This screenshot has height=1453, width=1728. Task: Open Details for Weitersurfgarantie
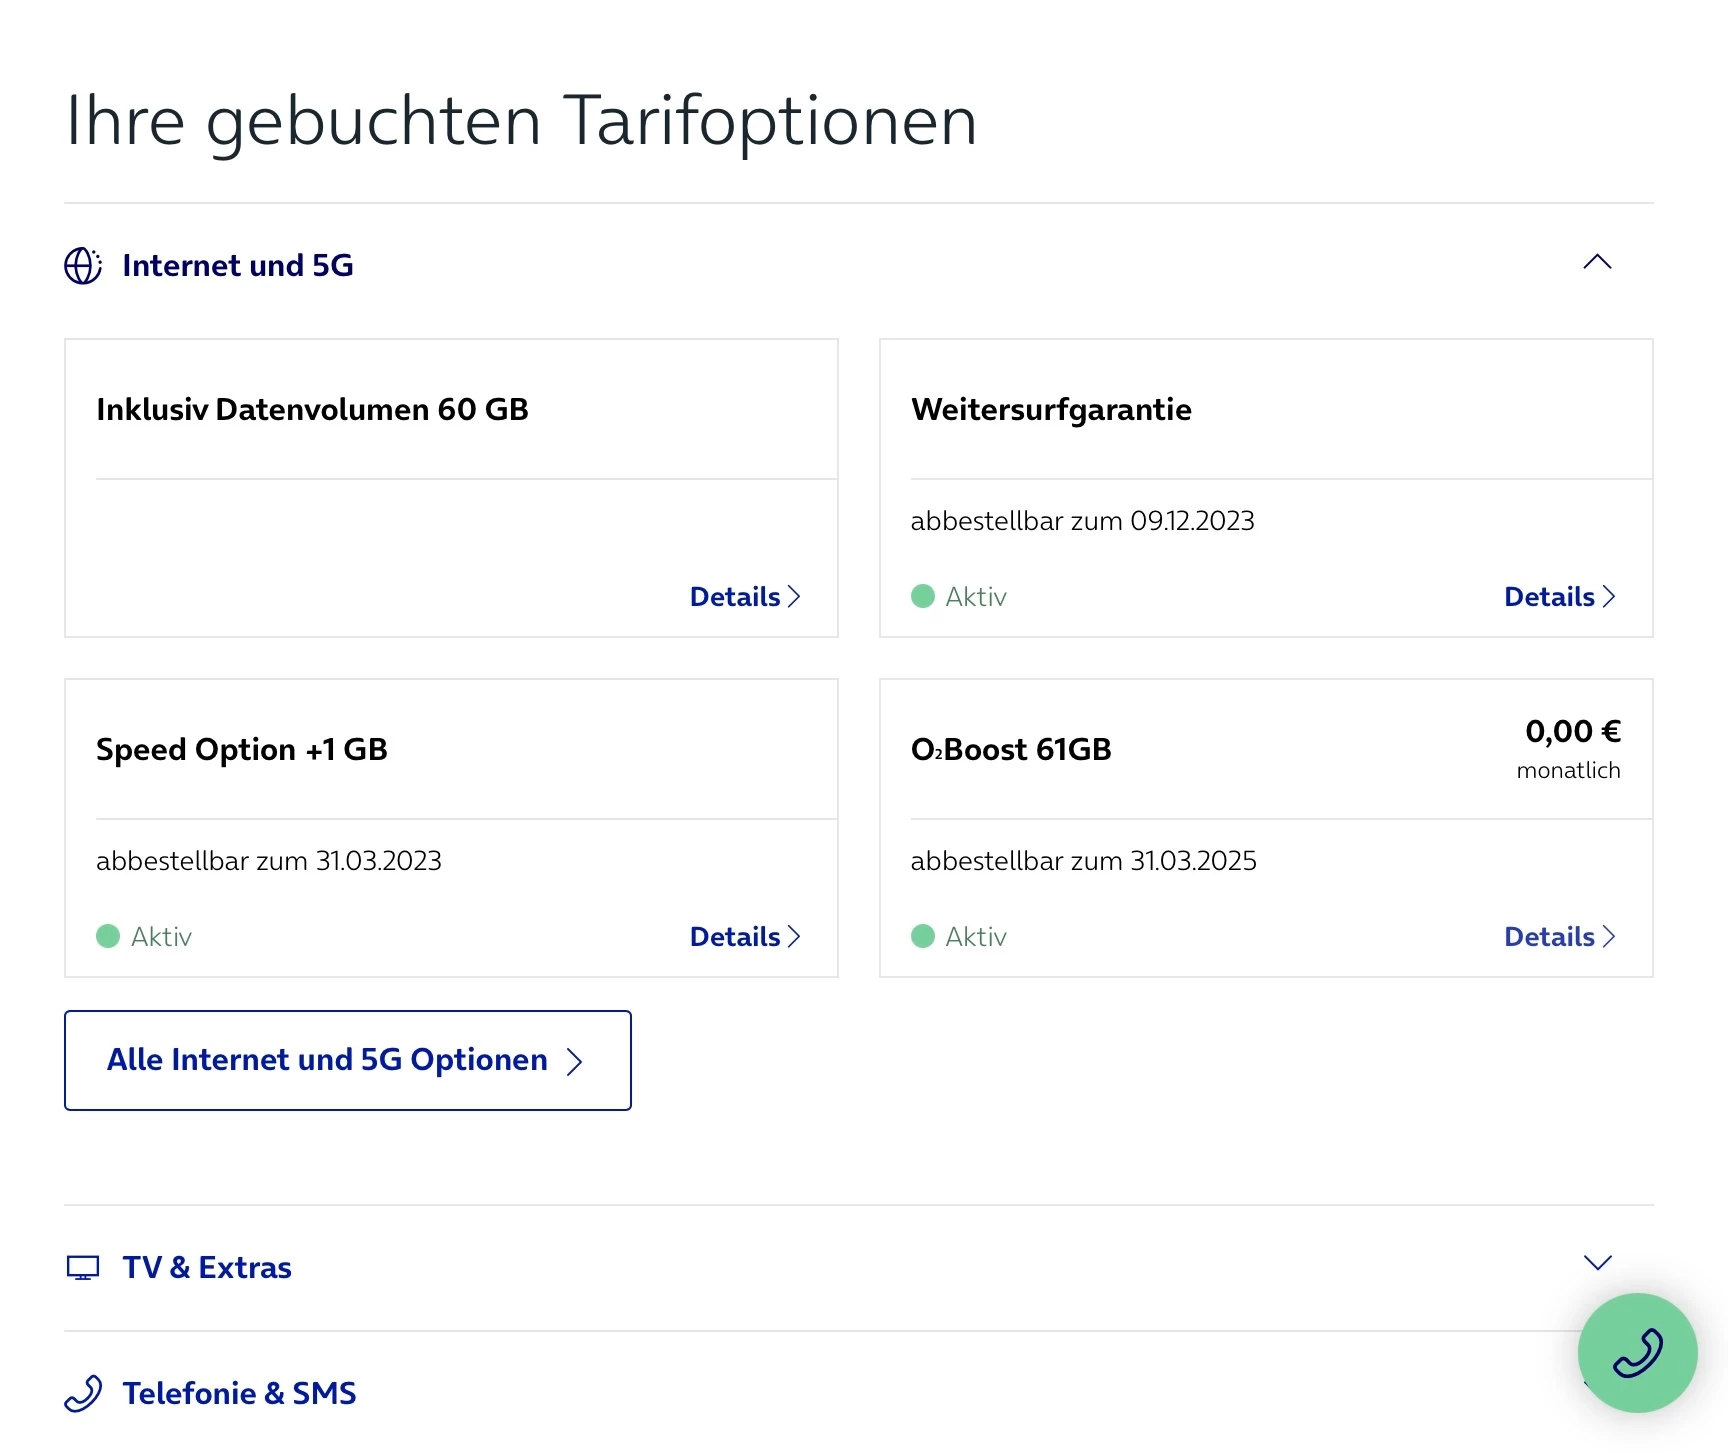point(1559,597)
